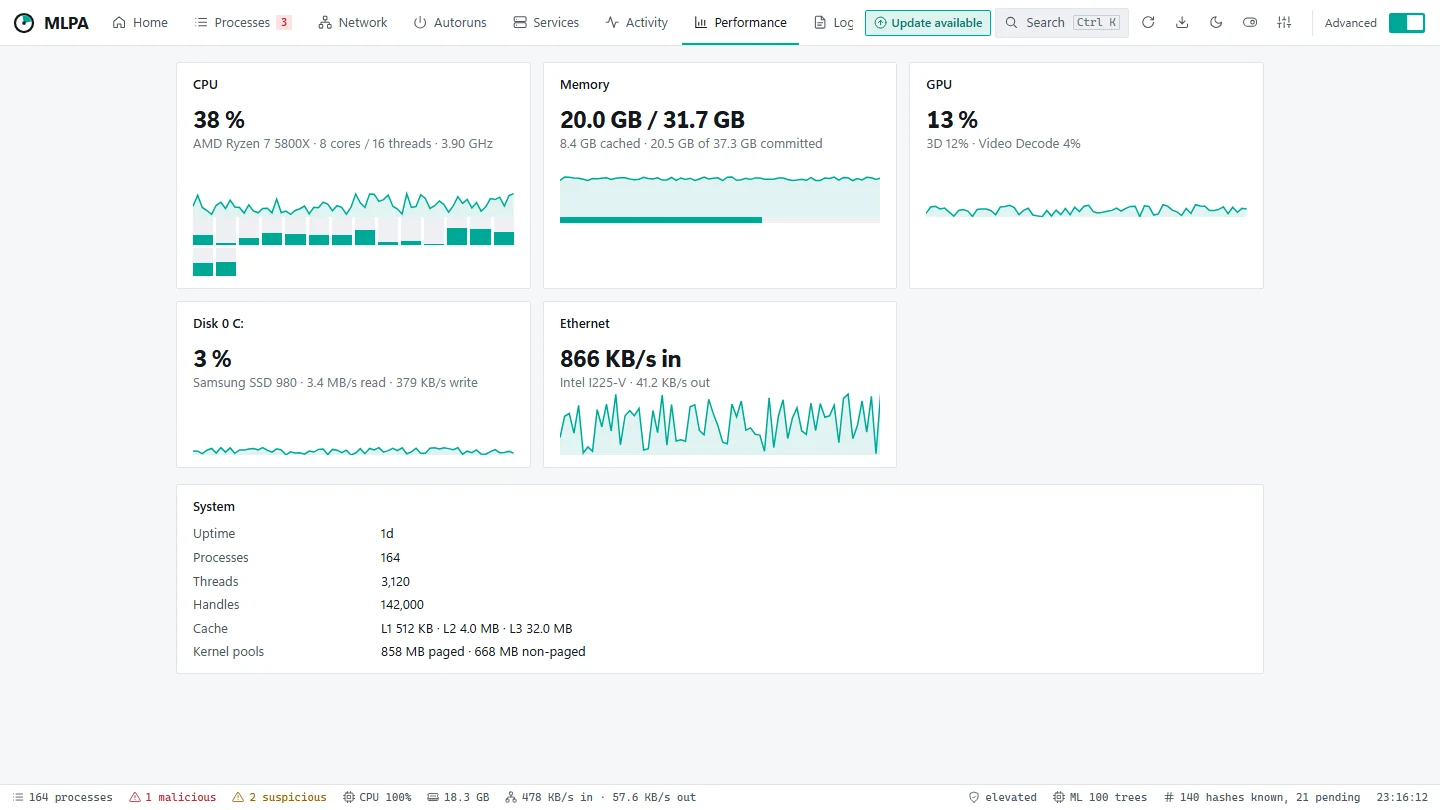Click the Threads value "3,120"
Screen dimensions: 1440x810
[395, 582]
